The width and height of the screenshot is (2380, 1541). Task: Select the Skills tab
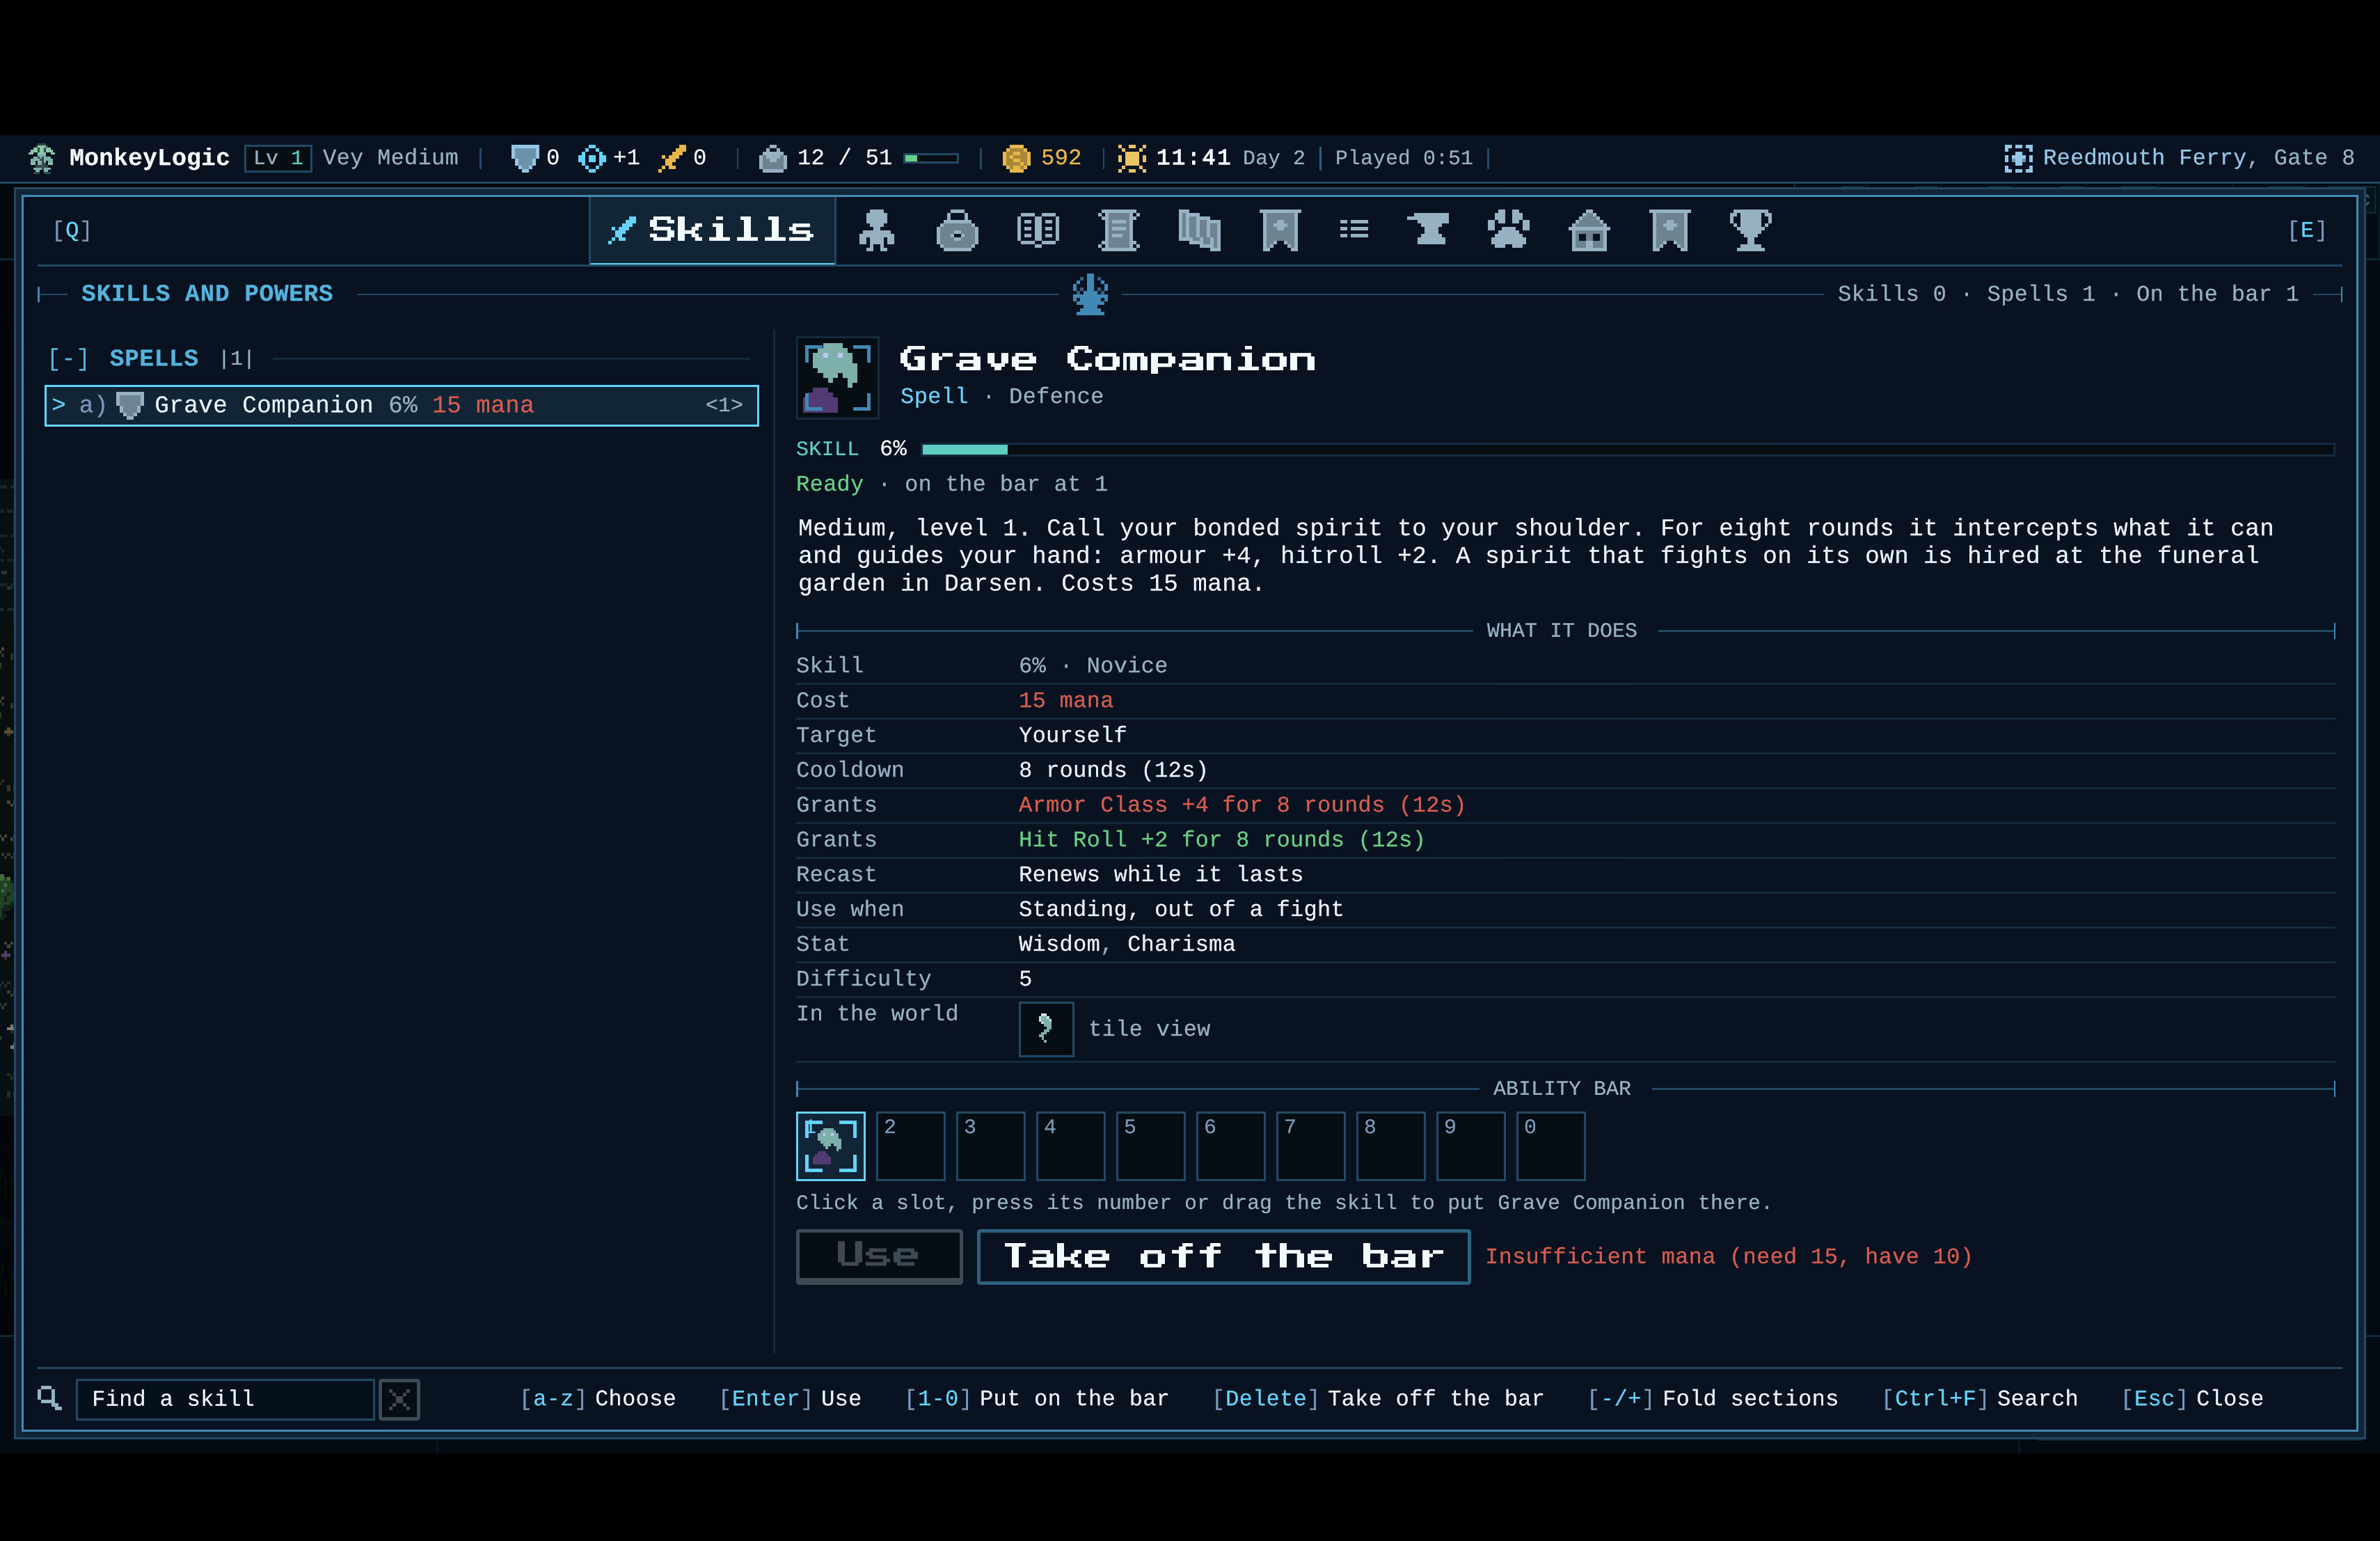(x=712, y=230)
